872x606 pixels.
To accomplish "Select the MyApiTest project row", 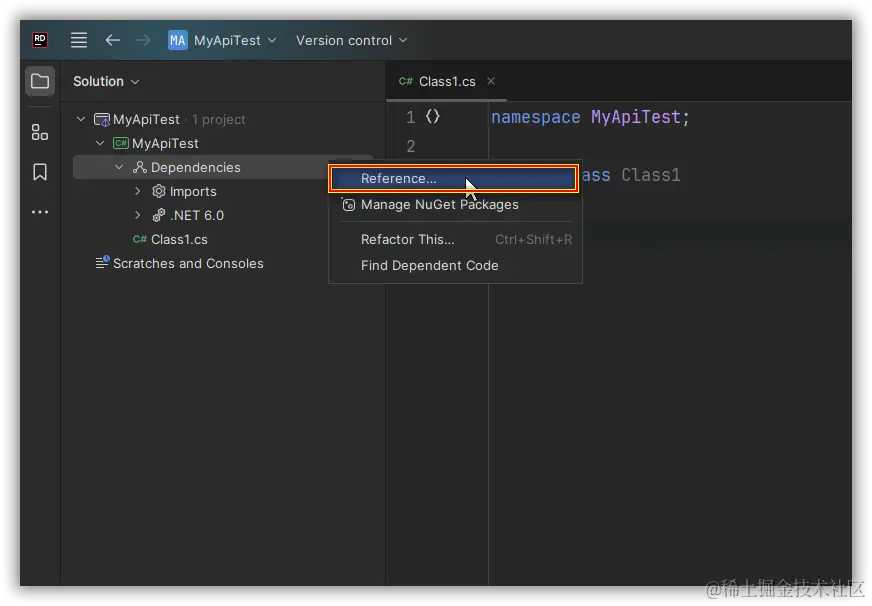I will pyautogui.click(x=222, y=143).
